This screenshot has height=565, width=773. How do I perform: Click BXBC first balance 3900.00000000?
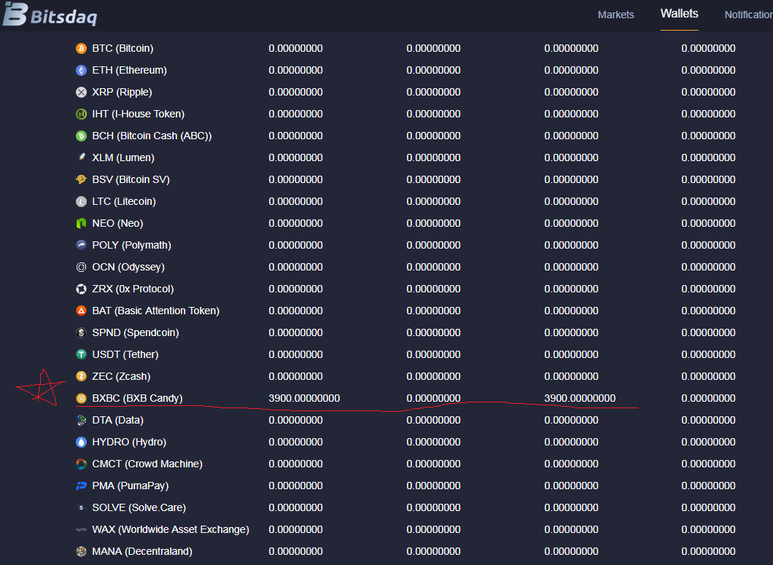coord(304,398)
